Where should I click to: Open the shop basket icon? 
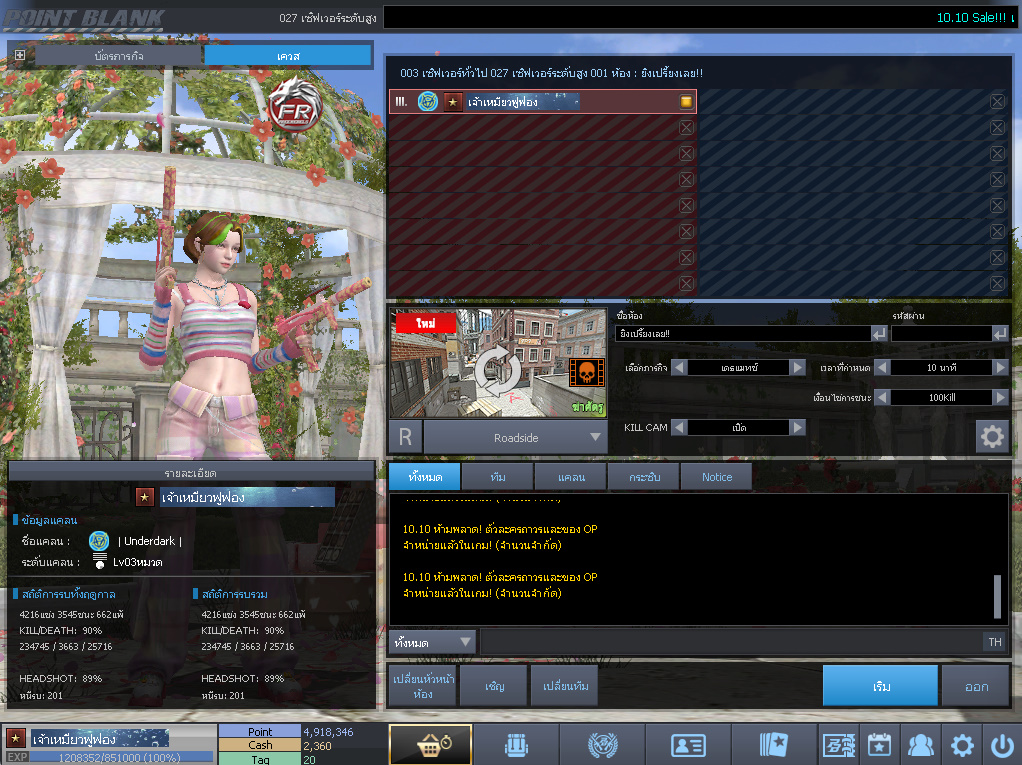(430, 745)
